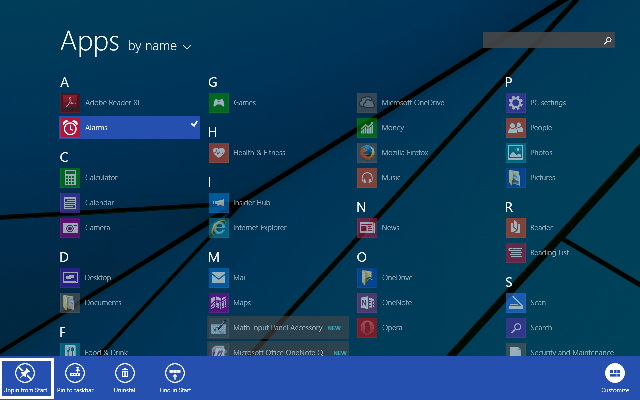
Task: Open Math Input Panel Accessory
Action: pos(278,327)
